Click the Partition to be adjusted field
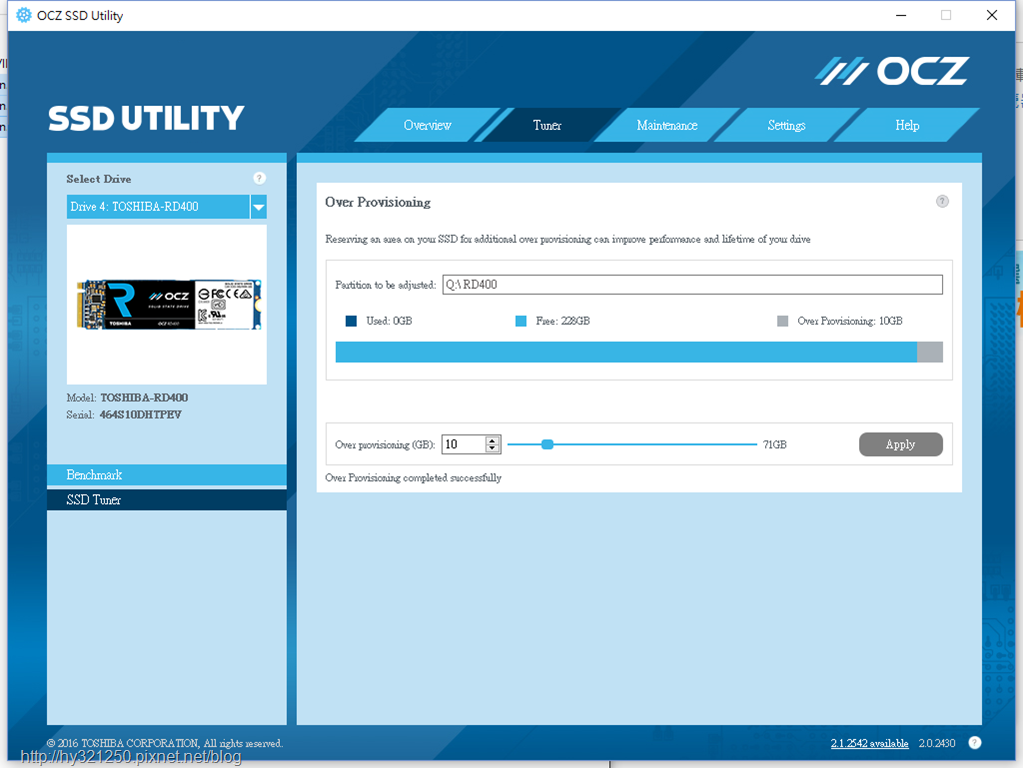This screenshot has width=1023, height=768. pyautogui.click(x=692, y=284)
